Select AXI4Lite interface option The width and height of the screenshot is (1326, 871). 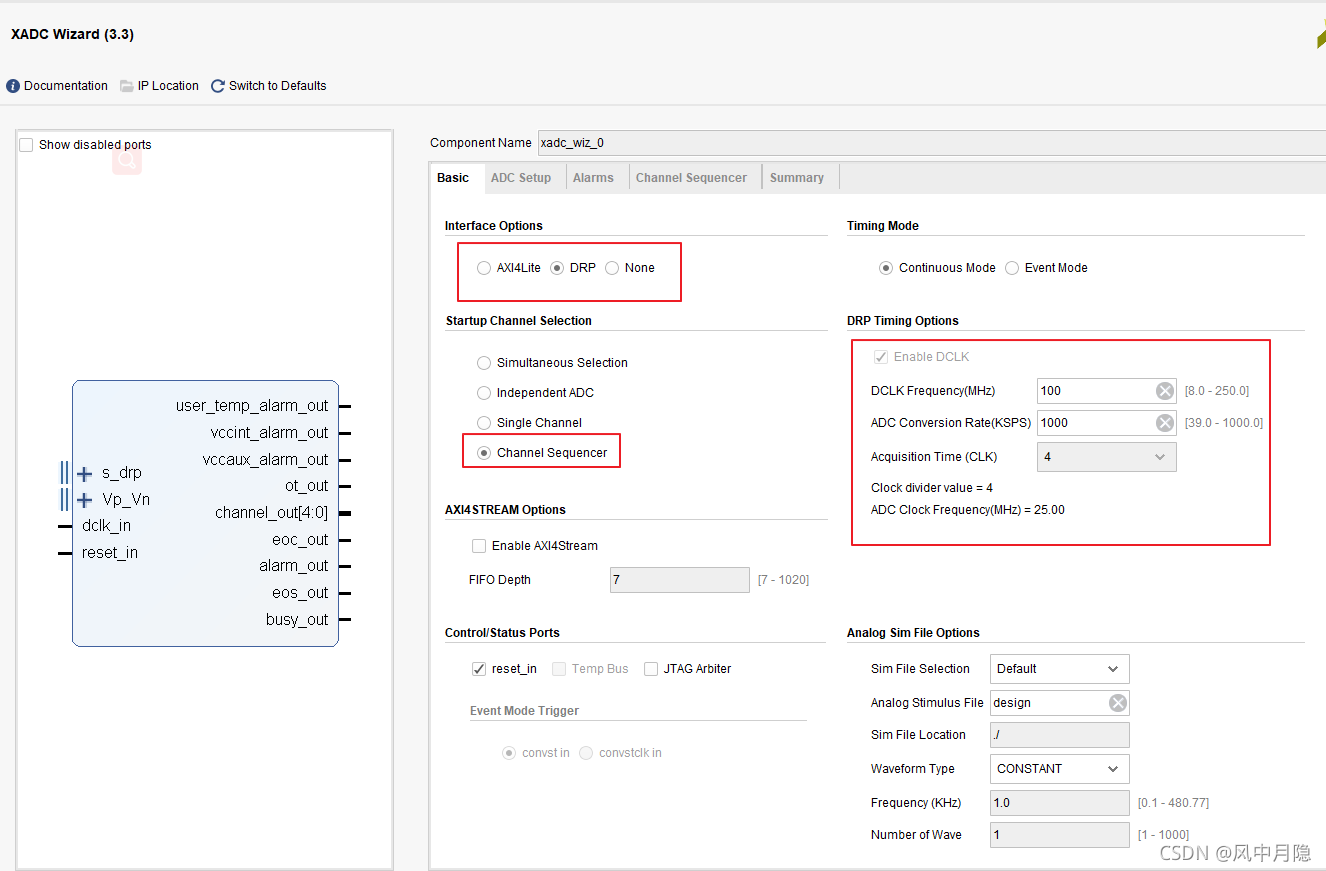484,268
